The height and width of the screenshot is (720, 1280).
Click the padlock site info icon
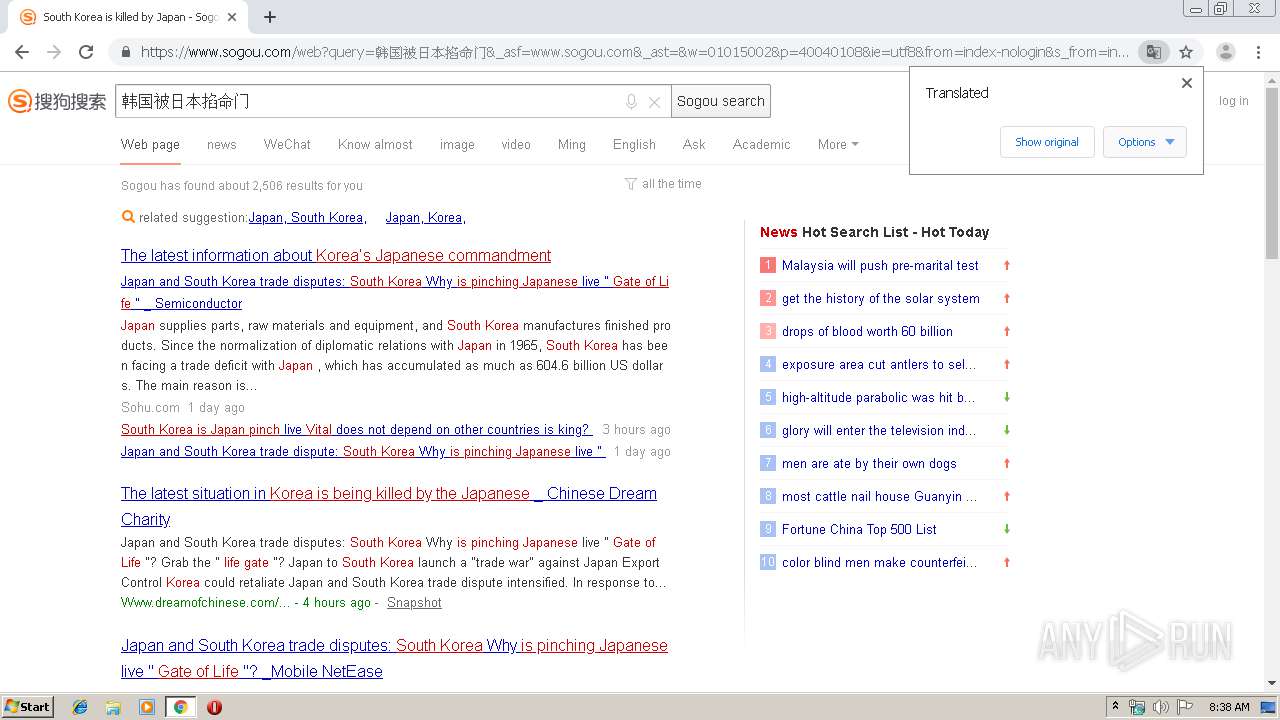coord(125,52)
